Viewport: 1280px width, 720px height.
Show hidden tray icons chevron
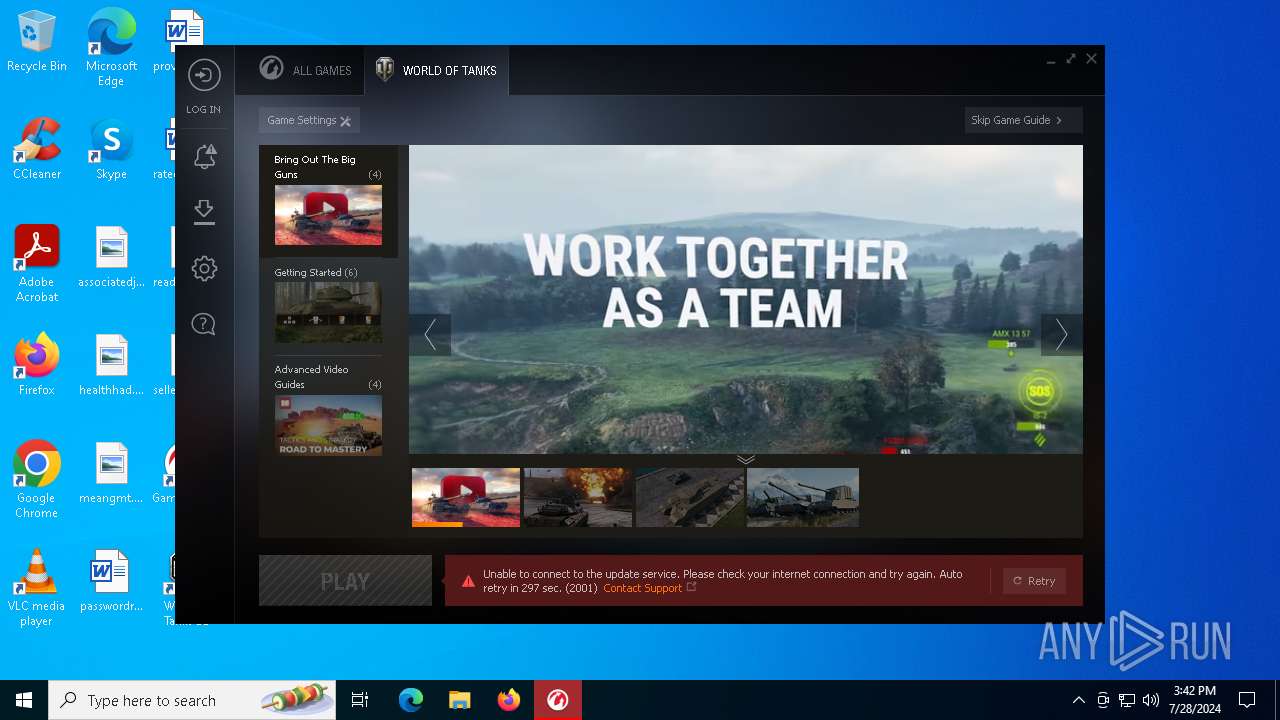pyautogui.click(x=1078, y=700)
